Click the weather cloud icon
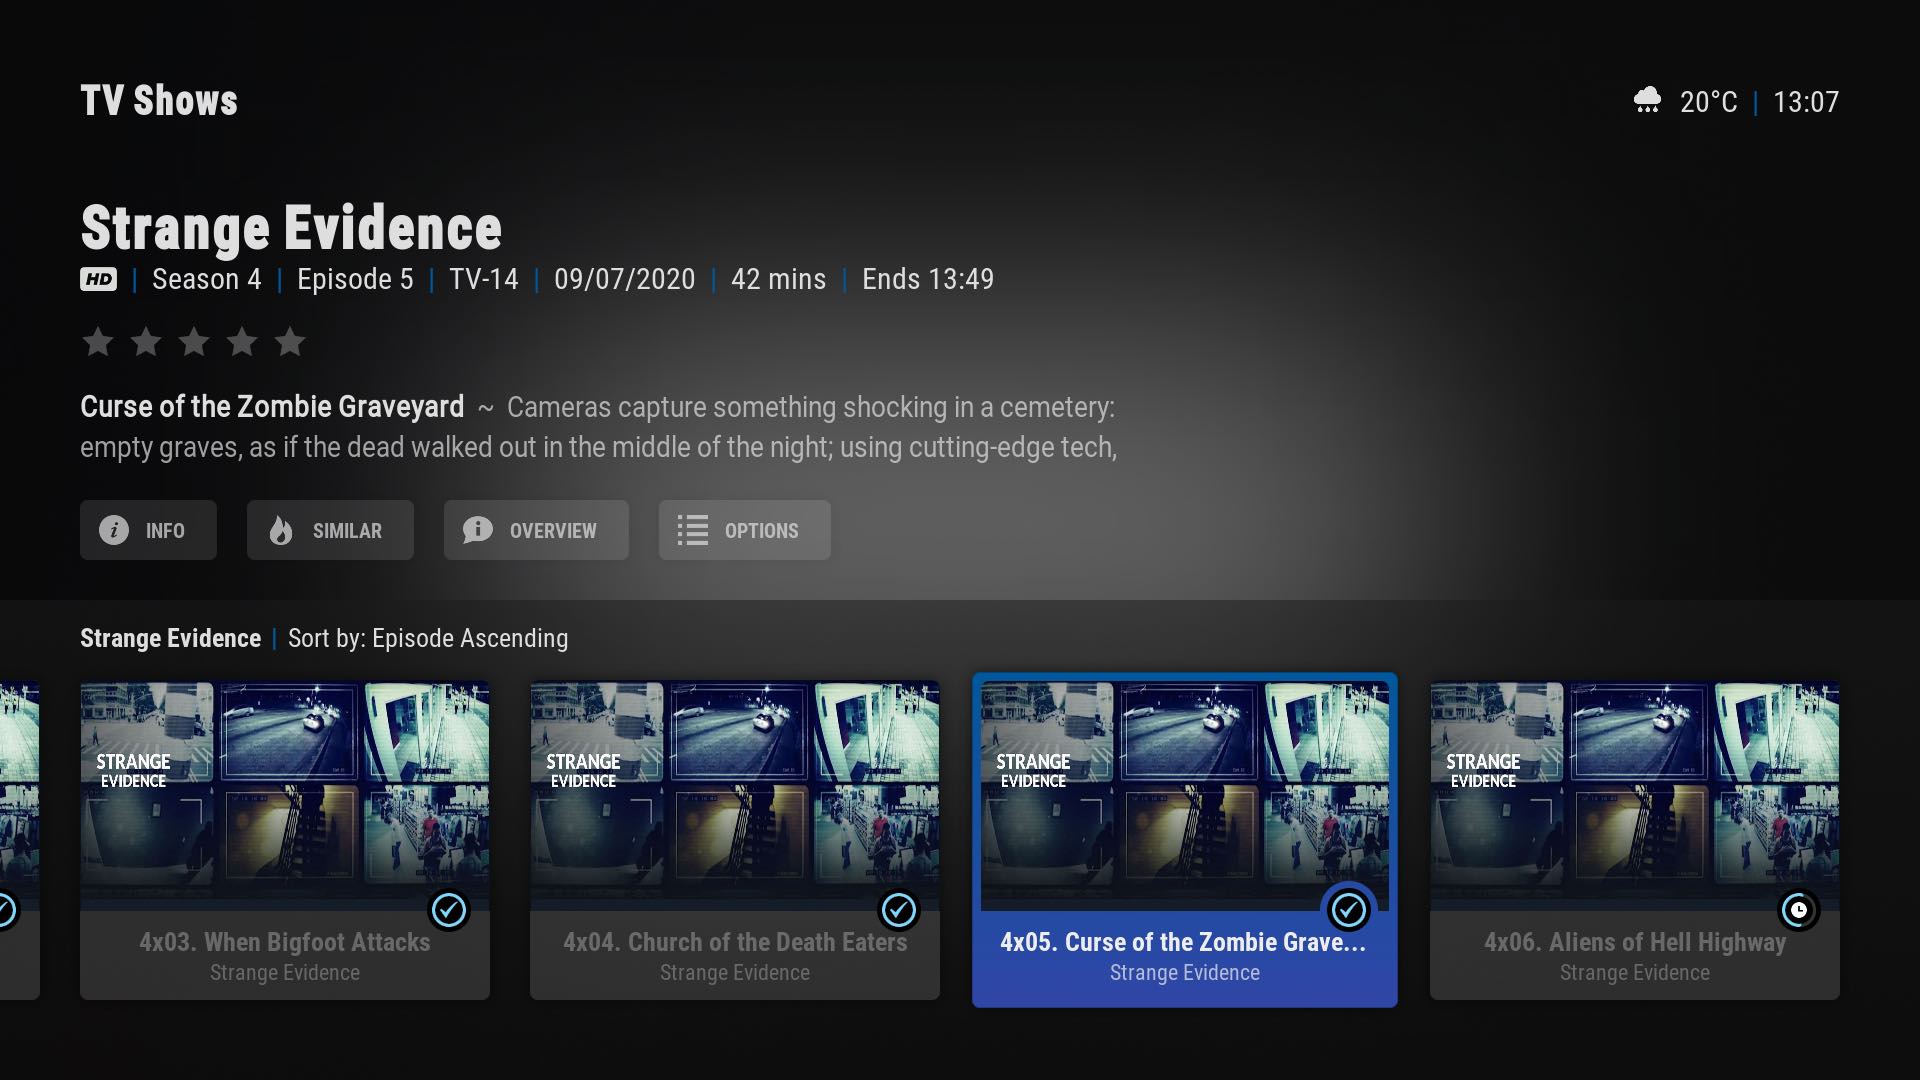The image size is (1920, 1080). point(1647,100)
